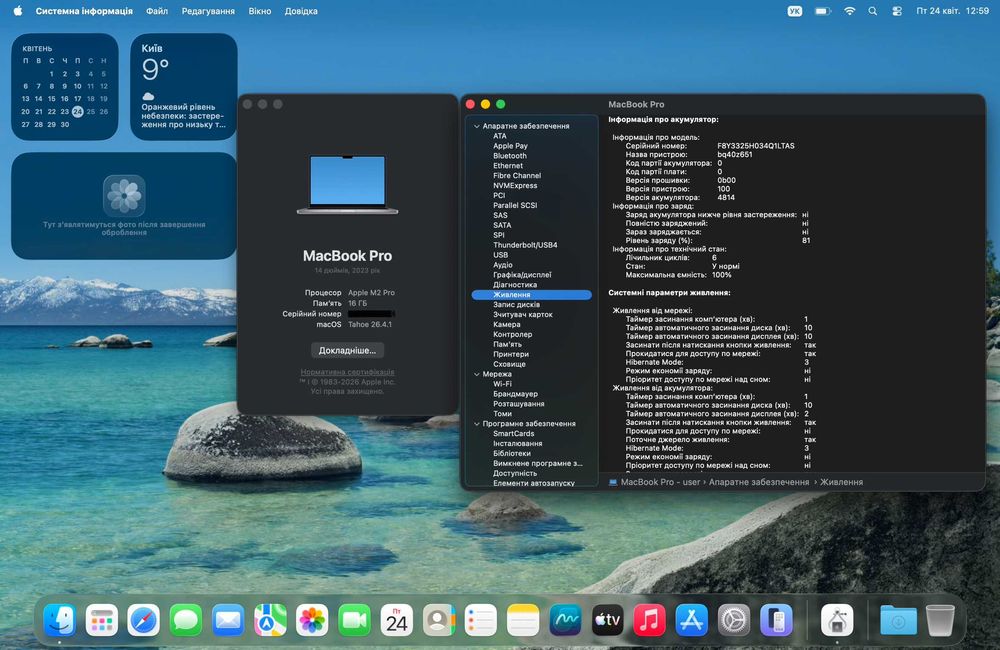This screenshot has height=650, width=1000.
Task: Open Contacts from the Dock
Action: click(x=439, y=620)
